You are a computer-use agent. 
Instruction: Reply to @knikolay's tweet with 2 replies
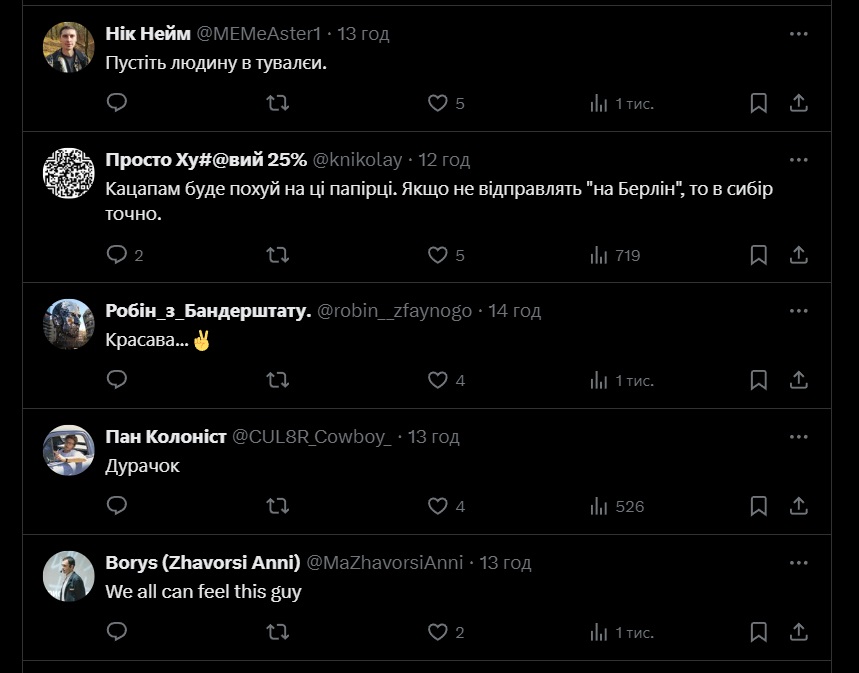pyautogui.click(x=117, y=255)
